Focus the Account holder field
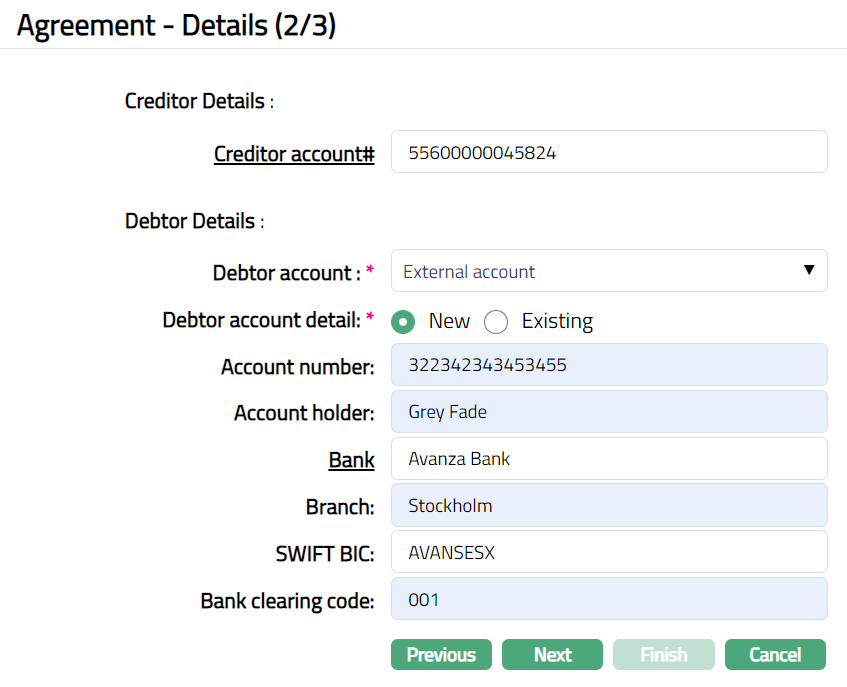The height and width of the screenshot is (687, 847). (608, 412)
